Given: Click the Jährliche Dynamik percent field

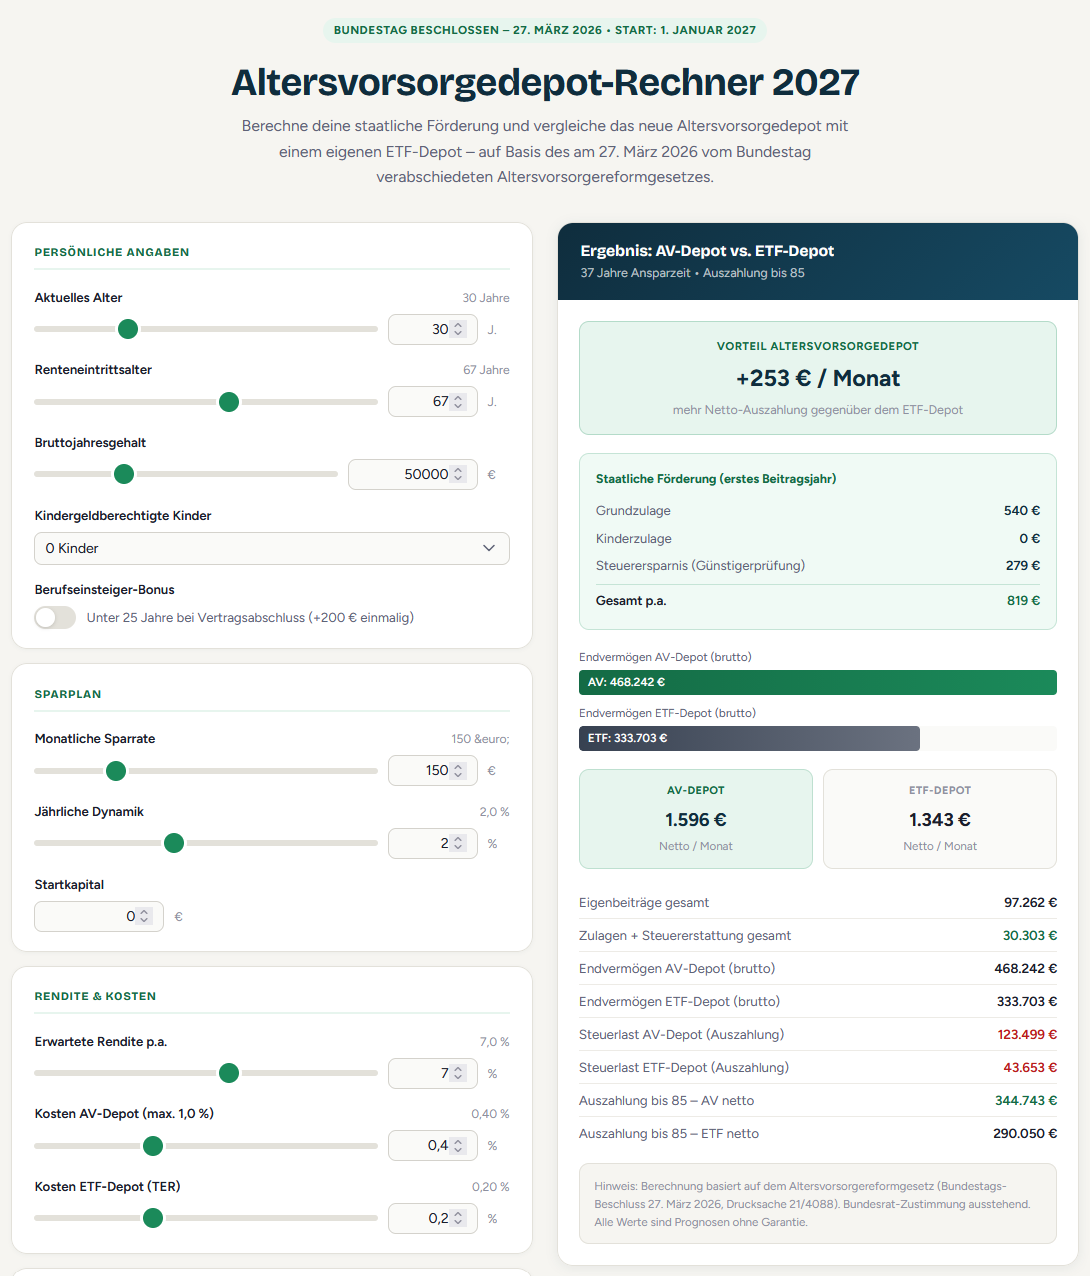Looking at the screenshot, I should [433, 843].
